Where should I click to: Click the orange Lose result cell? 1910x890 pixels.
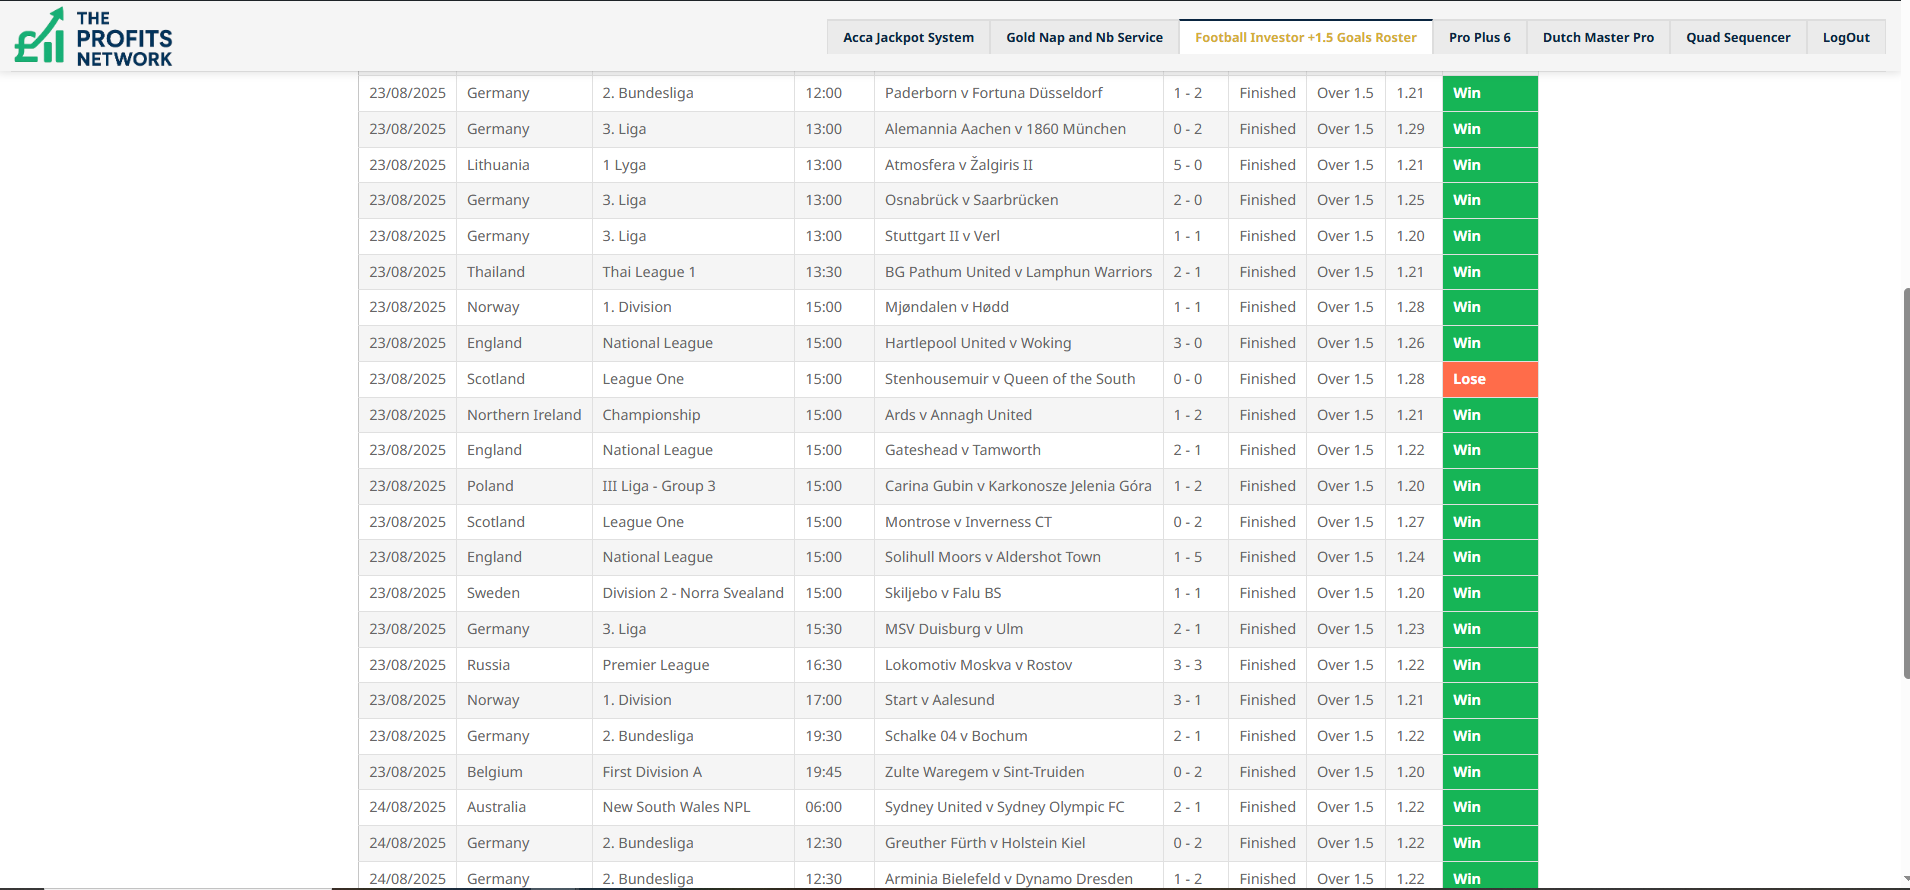coord(1489,380)
